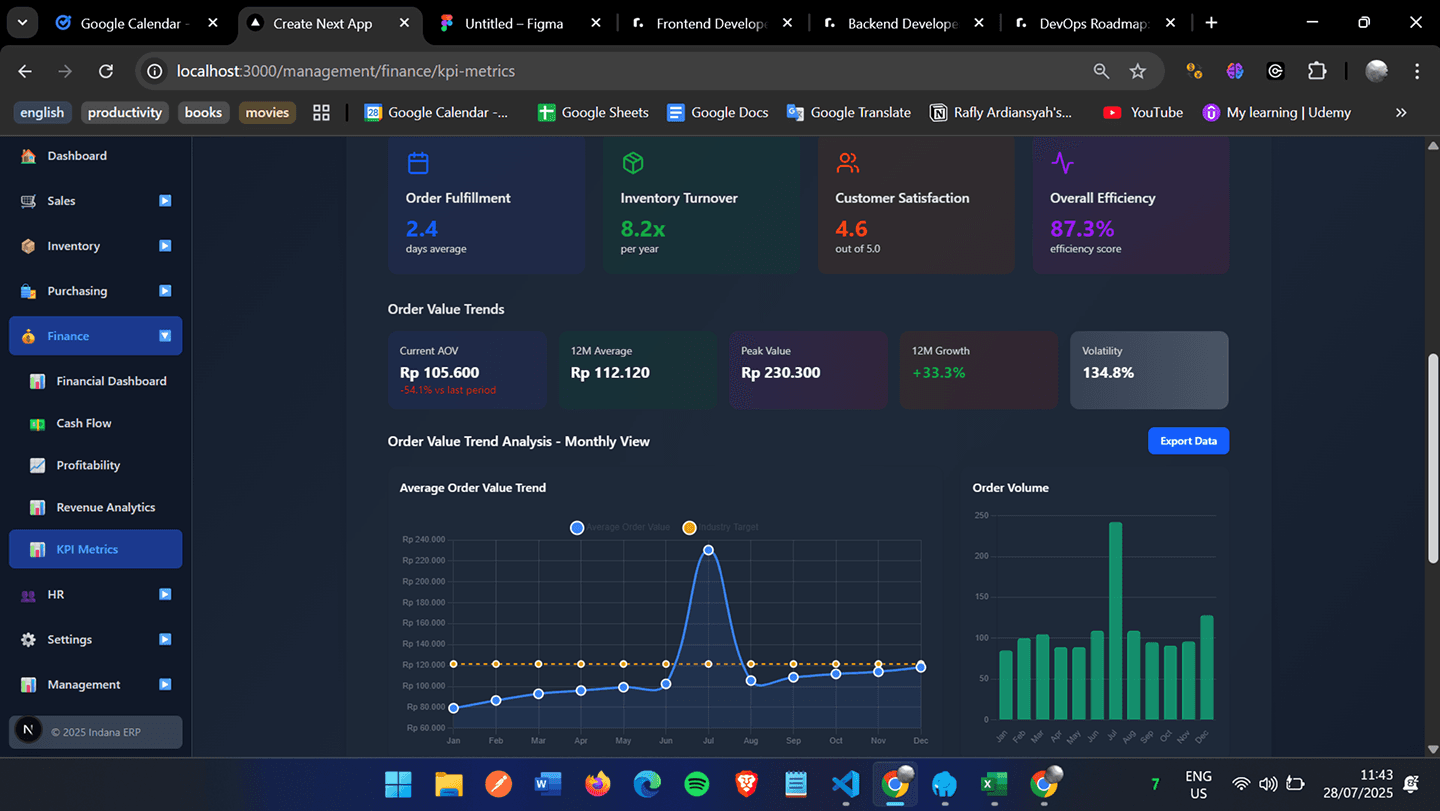Click the Inventory box icon
Viewport: 1440px width, 811px height.
pyautogui.click(x=28, y=246)
